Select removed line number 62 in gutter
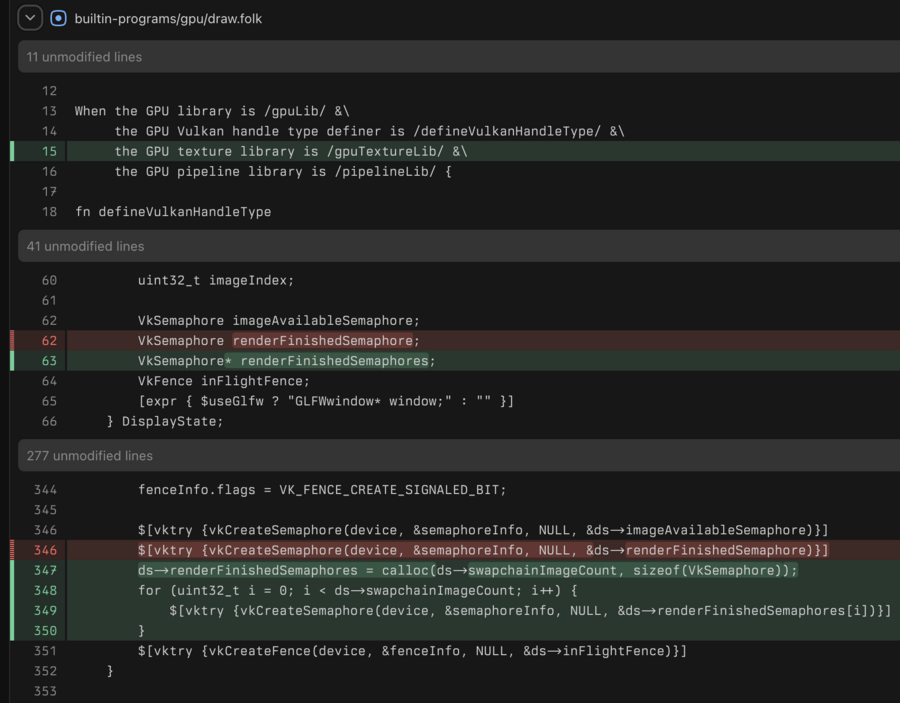This screenshot has width=900, height=703. pos(49,340)
